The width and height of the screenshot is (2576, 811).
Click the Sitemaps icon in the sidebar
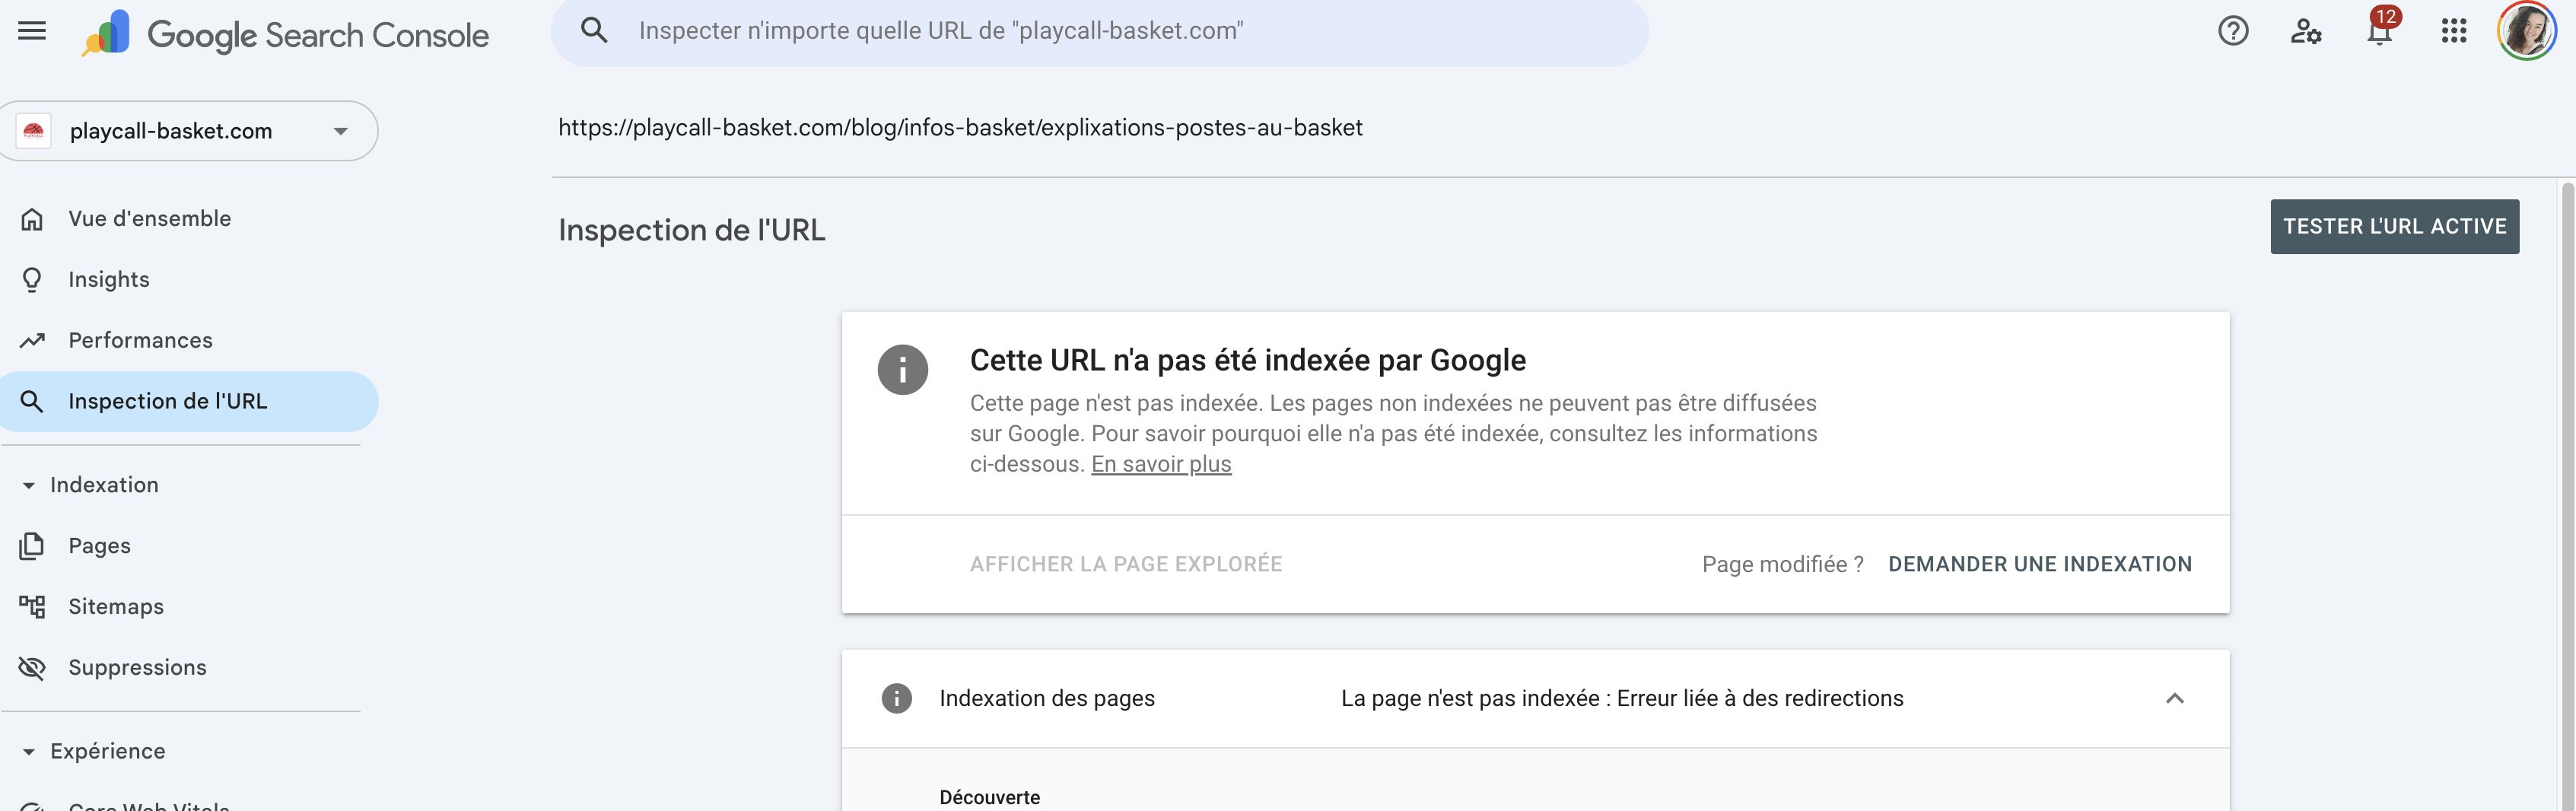click(33, 606)
